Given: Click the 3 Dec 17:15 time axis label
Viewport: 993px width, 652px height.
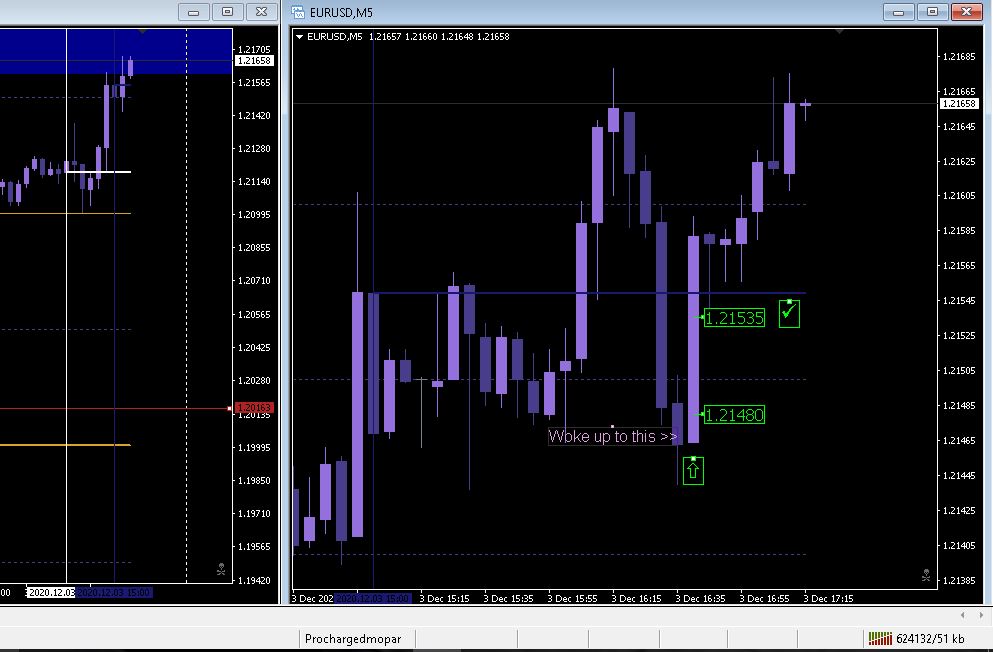Looking at the screenshot, I should 828,598.
